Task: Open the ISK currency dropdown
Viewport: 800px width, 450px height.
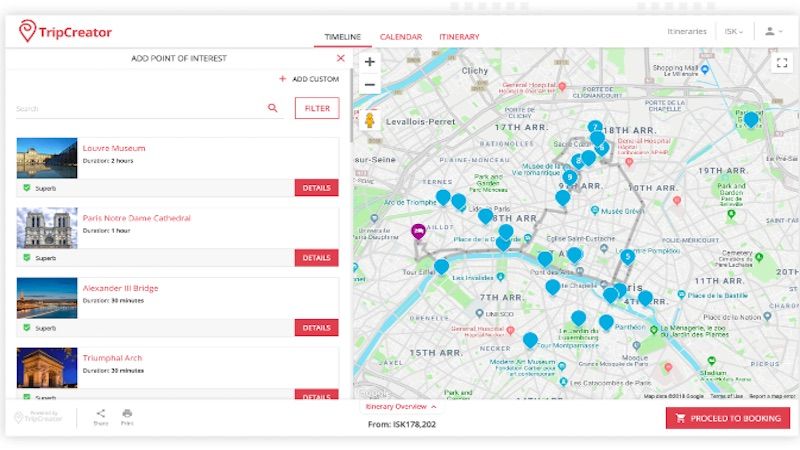Action: [733, 32]
